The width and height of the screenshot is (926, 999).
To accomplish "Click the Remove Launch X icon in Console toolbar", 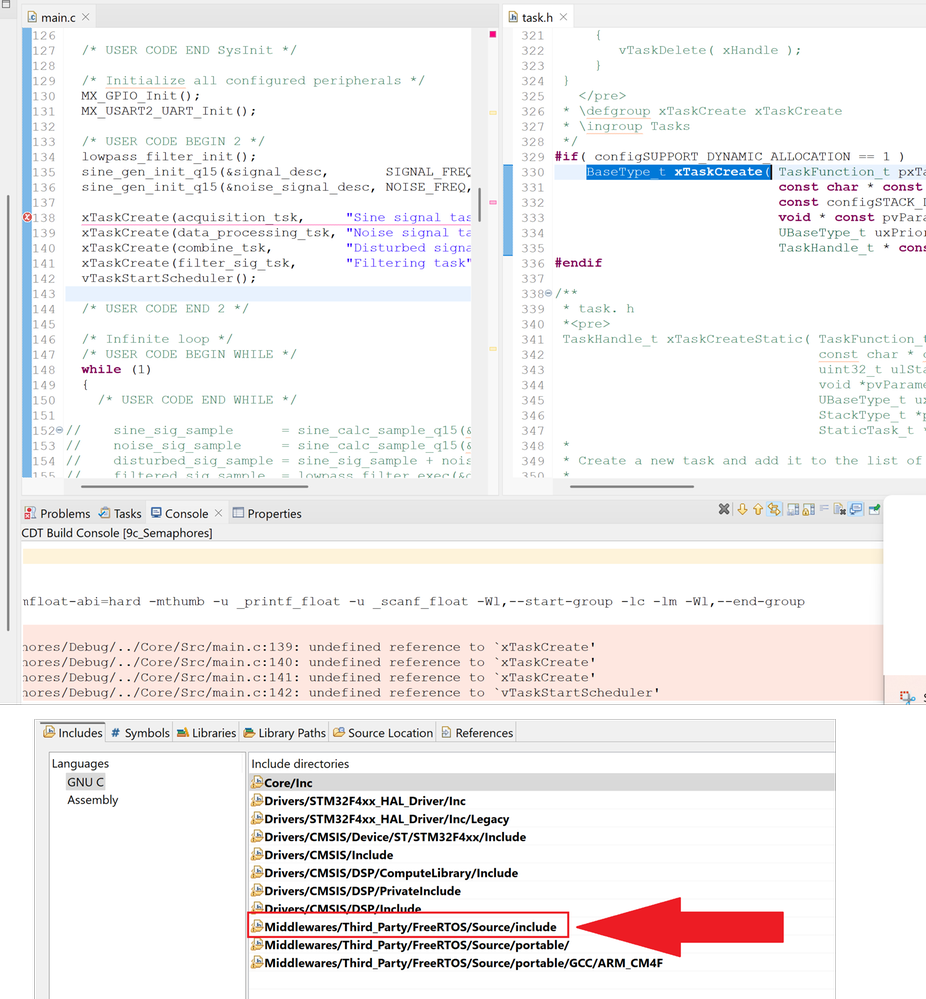I will coord(723,509).
